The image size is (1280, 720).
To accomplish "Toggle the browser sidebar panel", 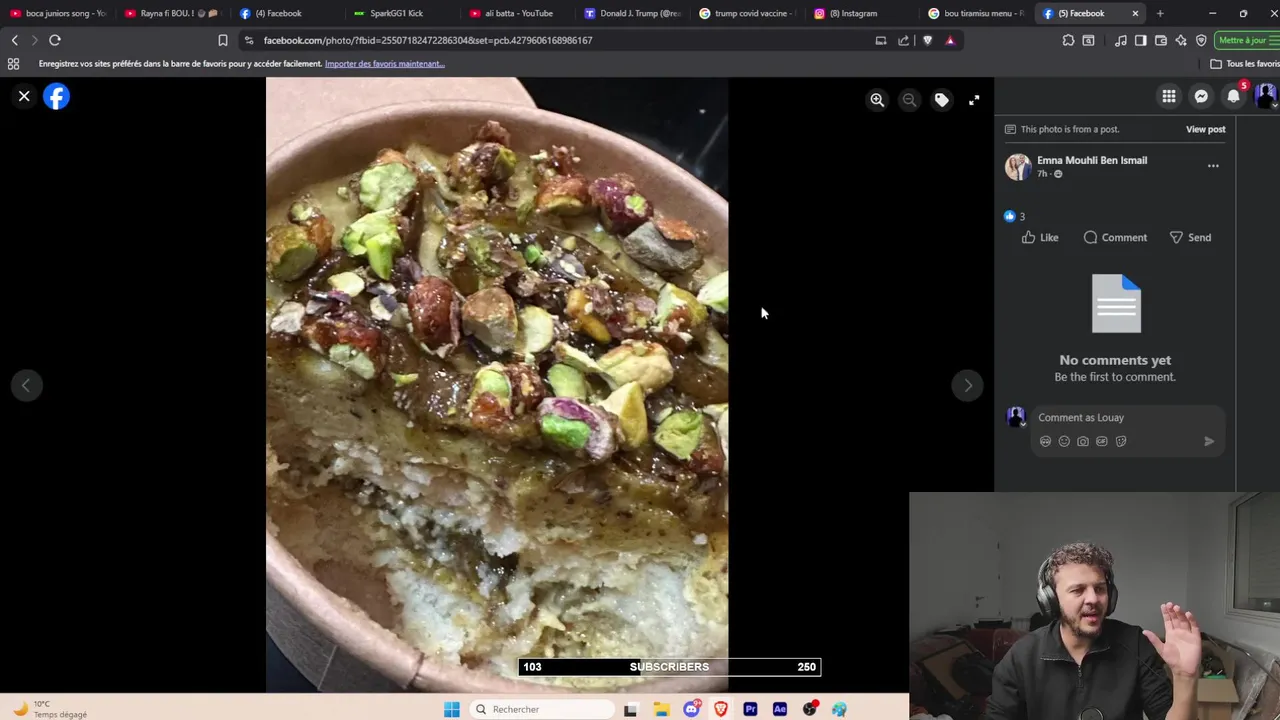I will tap(1140, 40).
